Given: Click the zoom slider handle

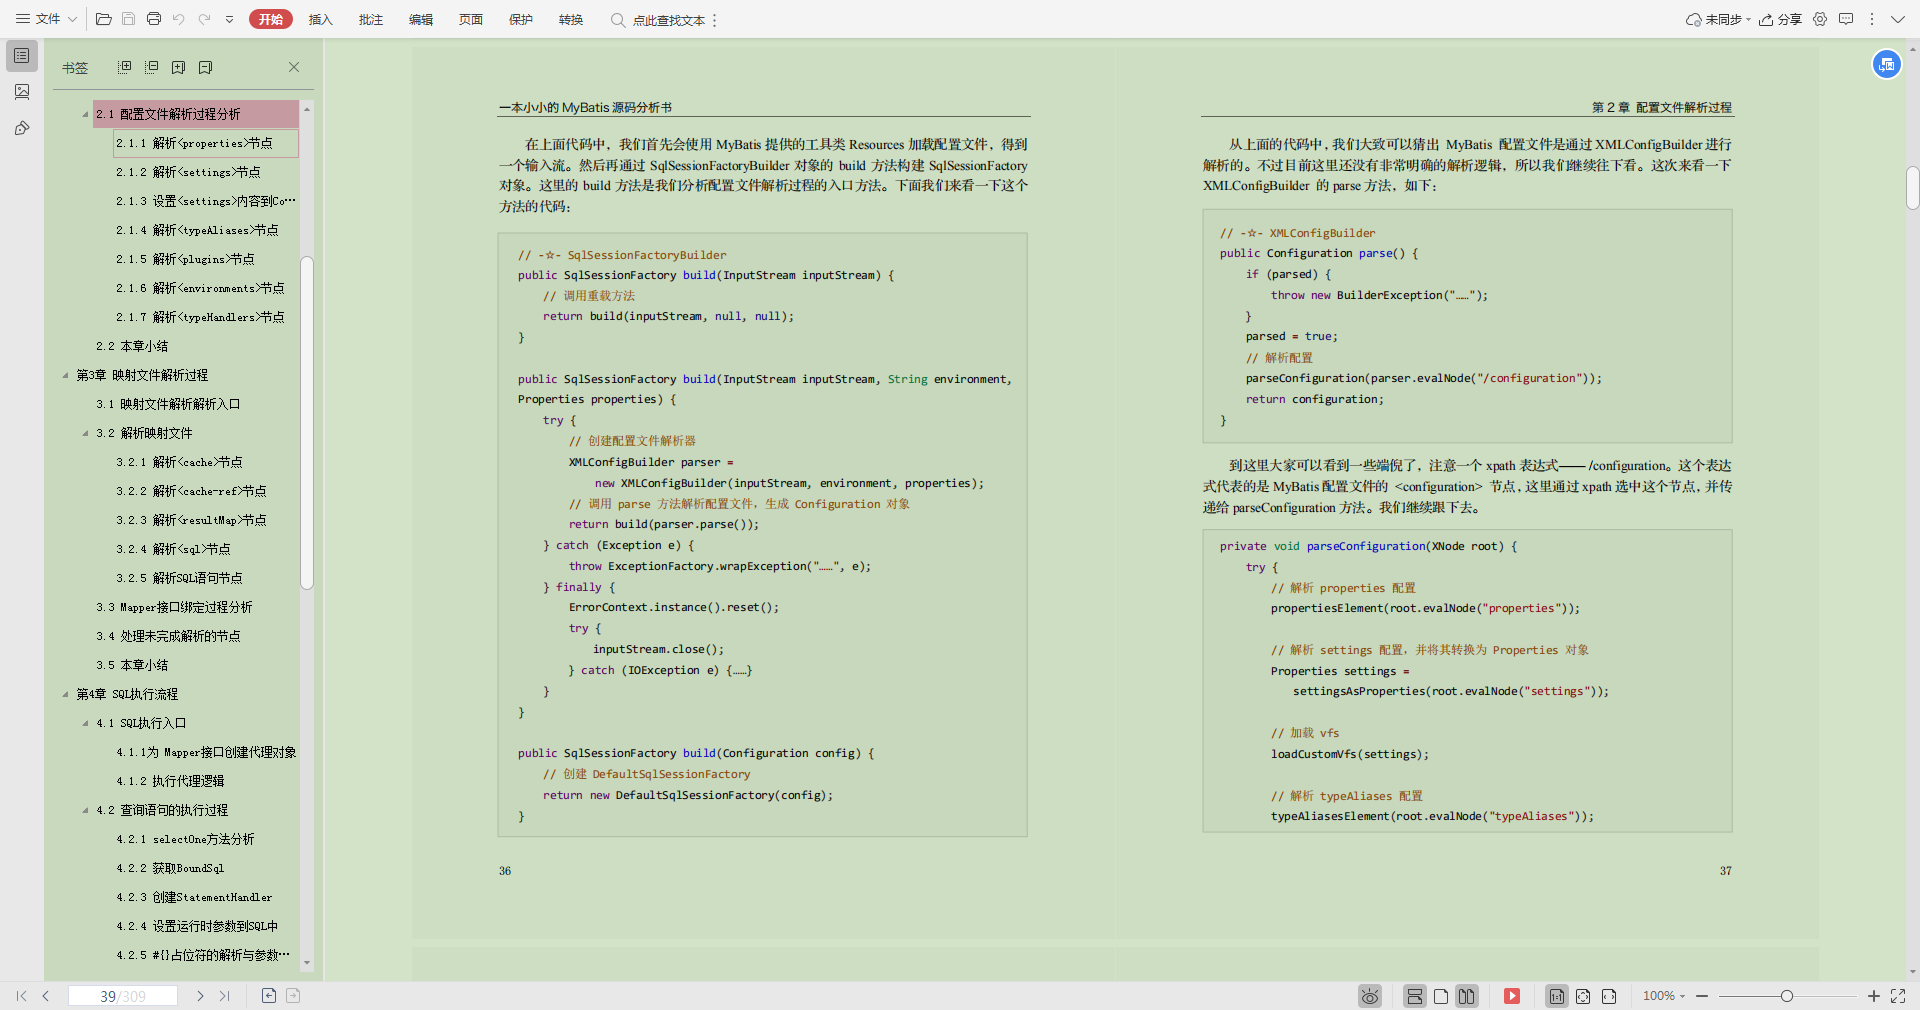Looking at the screenshot, I should pos(1787,996).
